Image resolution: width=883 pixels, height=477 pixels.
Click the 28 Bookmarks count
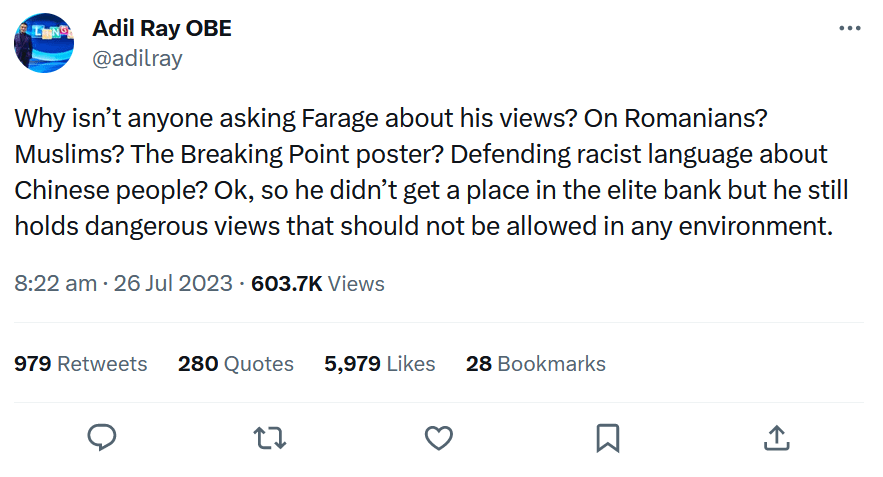click(x=536, y=364)
